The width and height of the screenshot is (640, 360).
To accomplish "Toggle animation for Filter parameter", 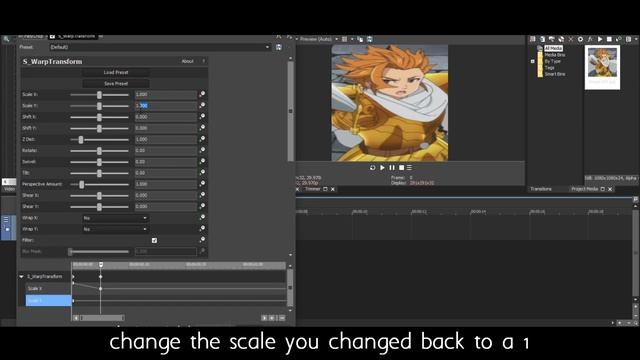I will [202, 240].
